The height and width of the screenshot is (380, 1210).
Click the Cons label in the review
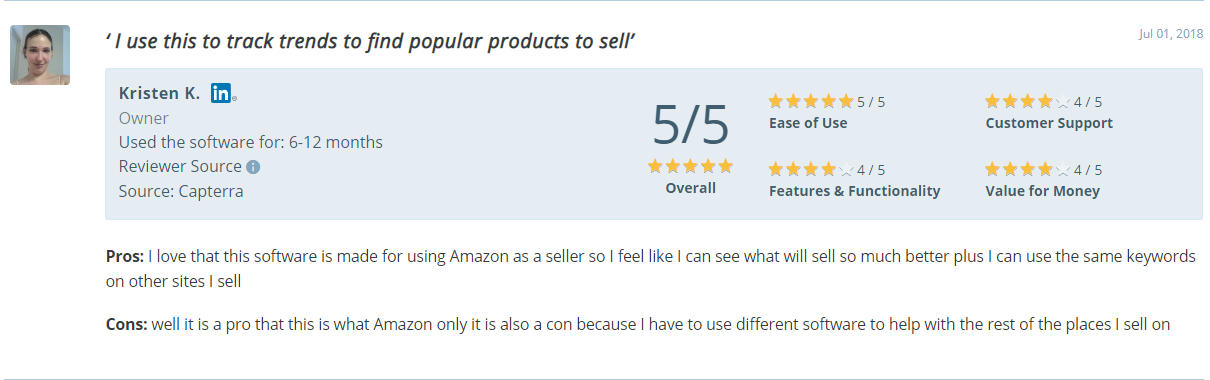[126, 324]
